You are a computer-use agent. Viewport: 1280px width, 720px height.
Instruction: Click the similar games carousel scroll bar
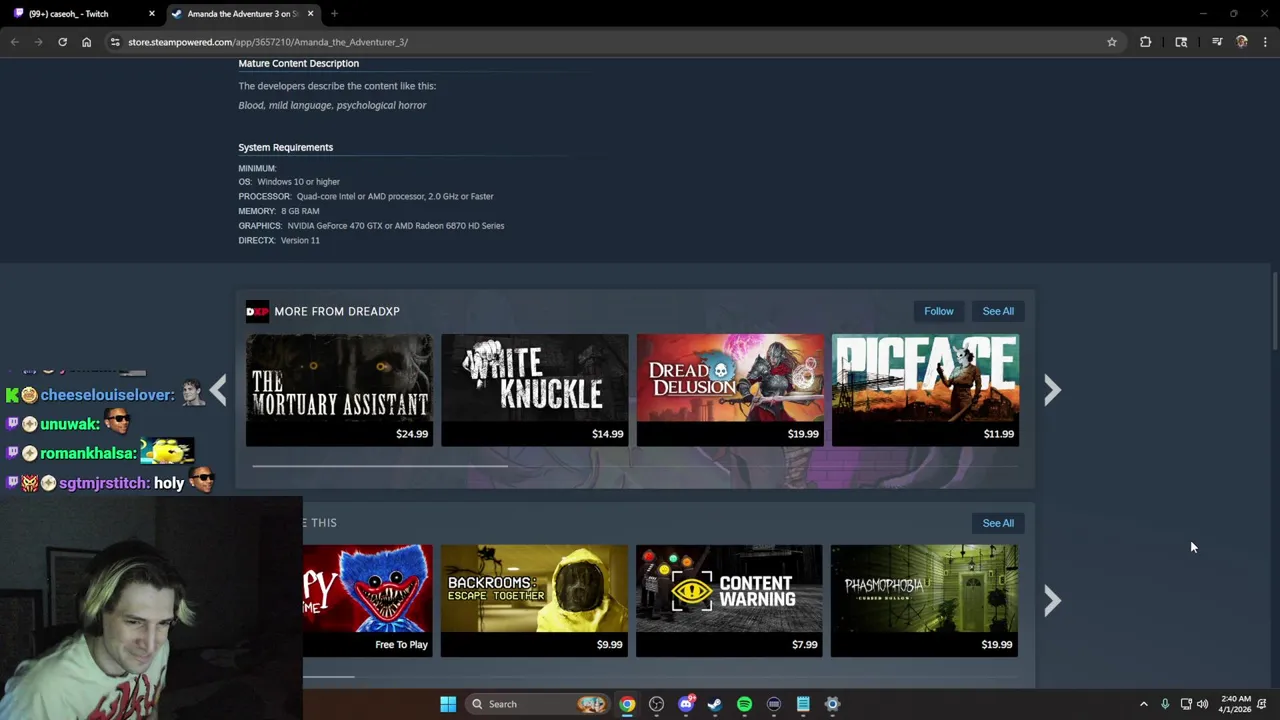[x=328, y=677]
